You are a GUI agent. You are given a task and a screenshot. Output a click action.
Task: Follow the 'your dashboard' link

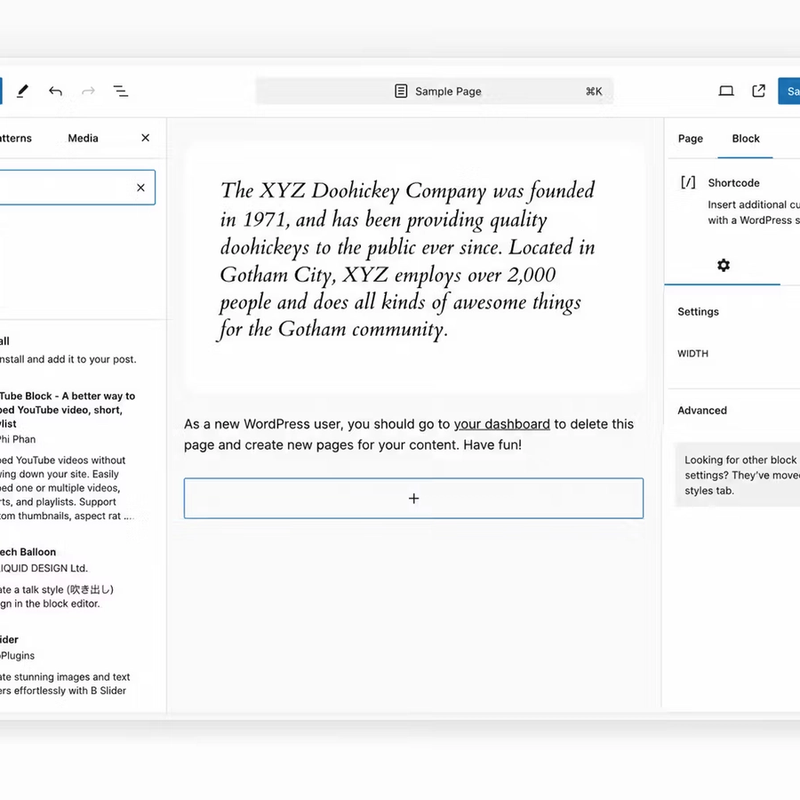502,424
